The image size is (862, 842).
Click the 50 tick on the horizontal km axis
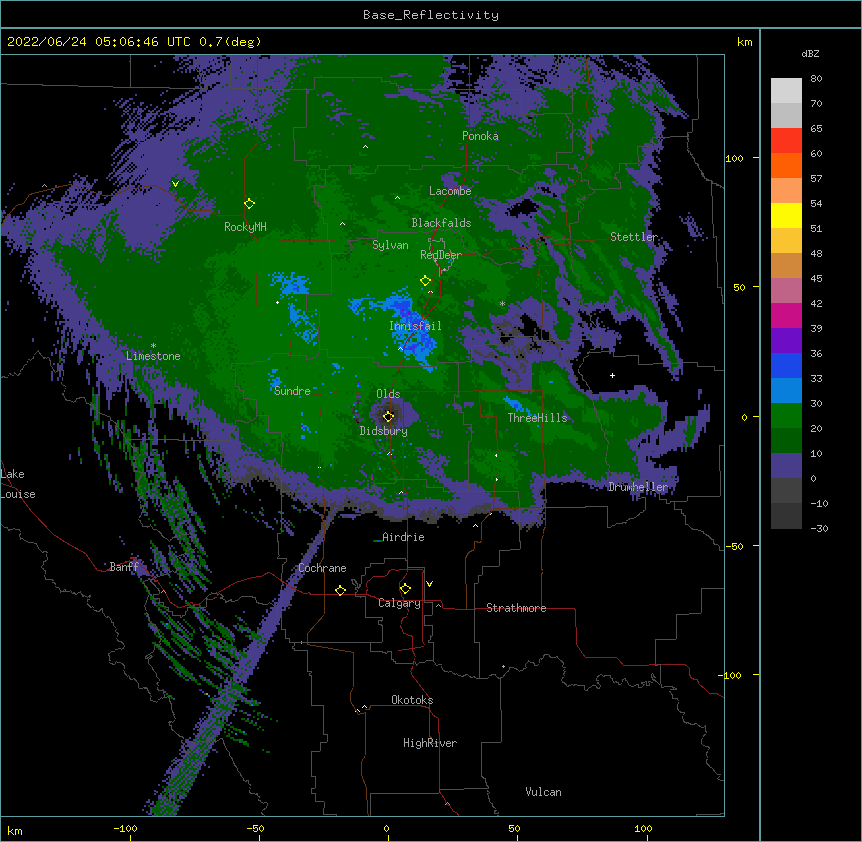coord(514,828)
